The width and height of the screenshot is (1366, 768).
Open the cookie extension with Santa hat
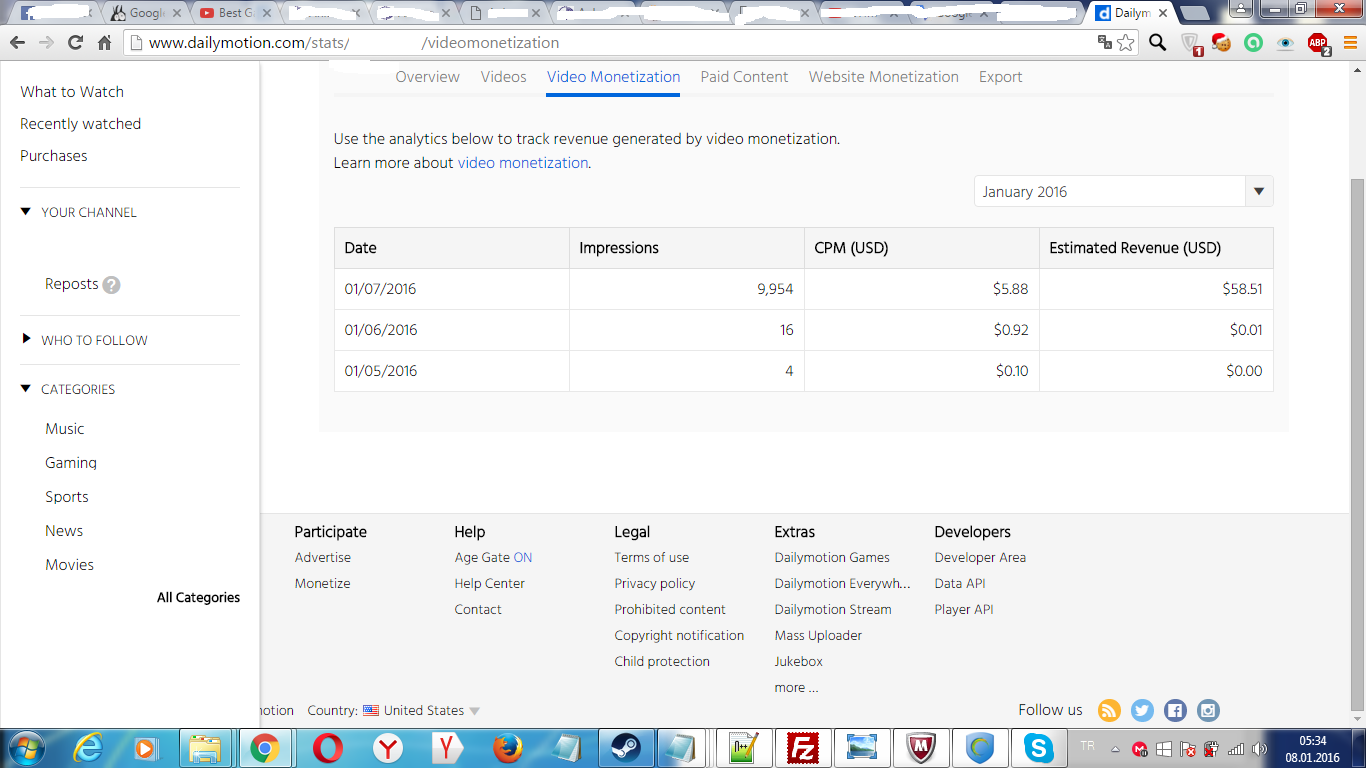pyautogui.click(x=1220, y=43)
